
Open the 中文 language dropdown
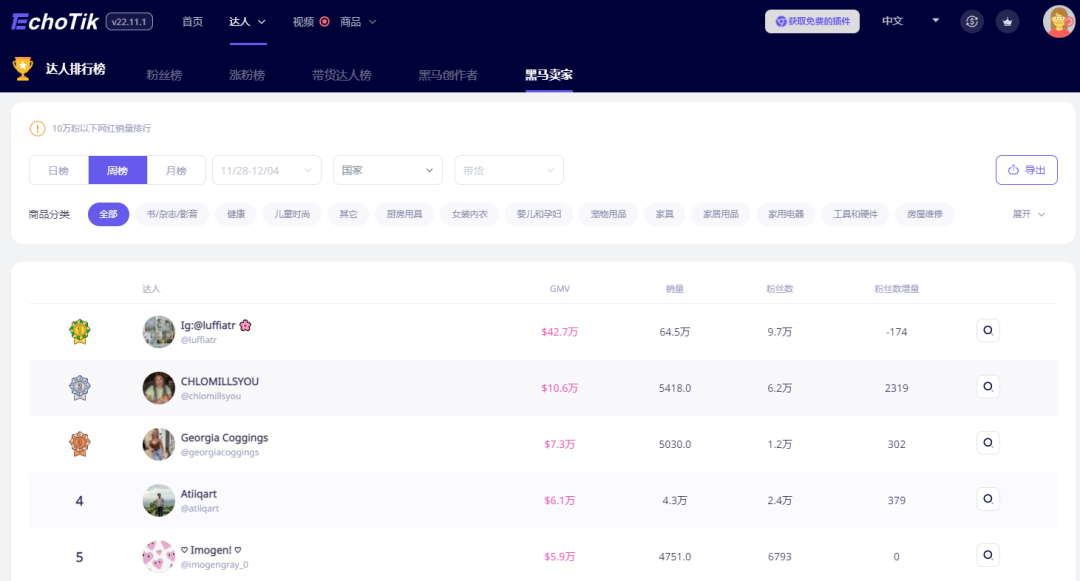point(911,21)
